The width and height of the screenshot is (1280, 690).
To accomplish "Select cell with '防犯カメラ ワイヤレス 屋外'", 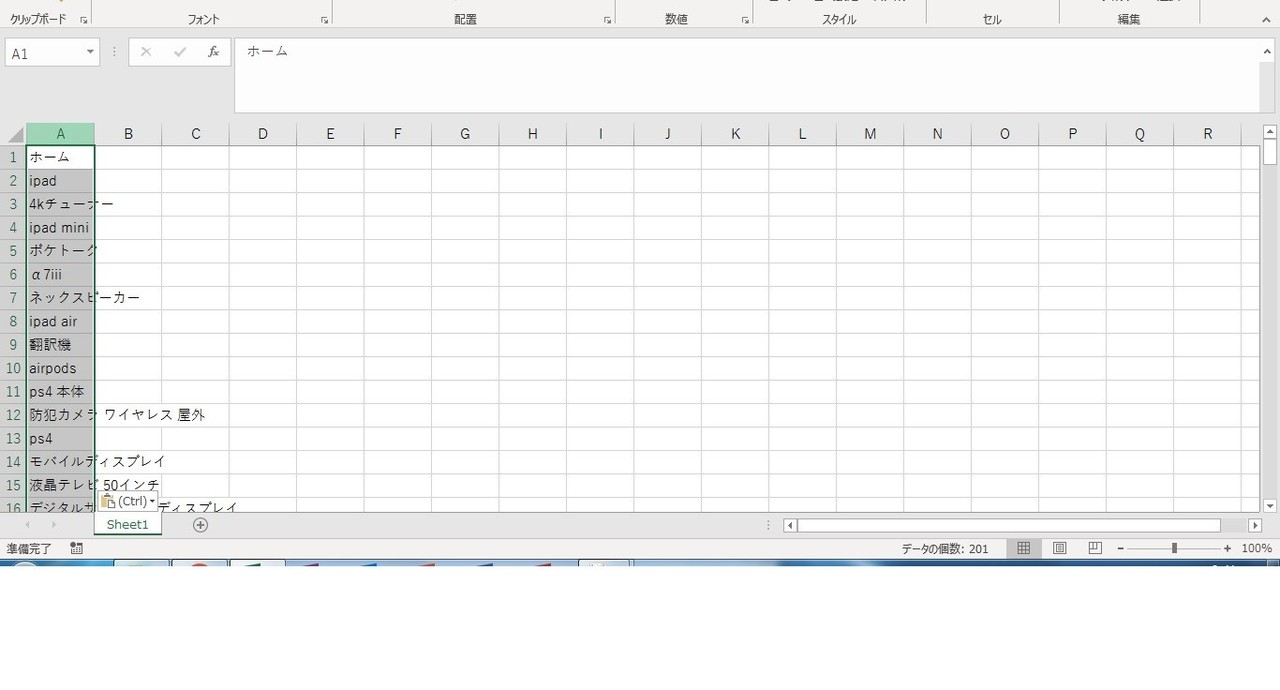I will click(60, 414).
